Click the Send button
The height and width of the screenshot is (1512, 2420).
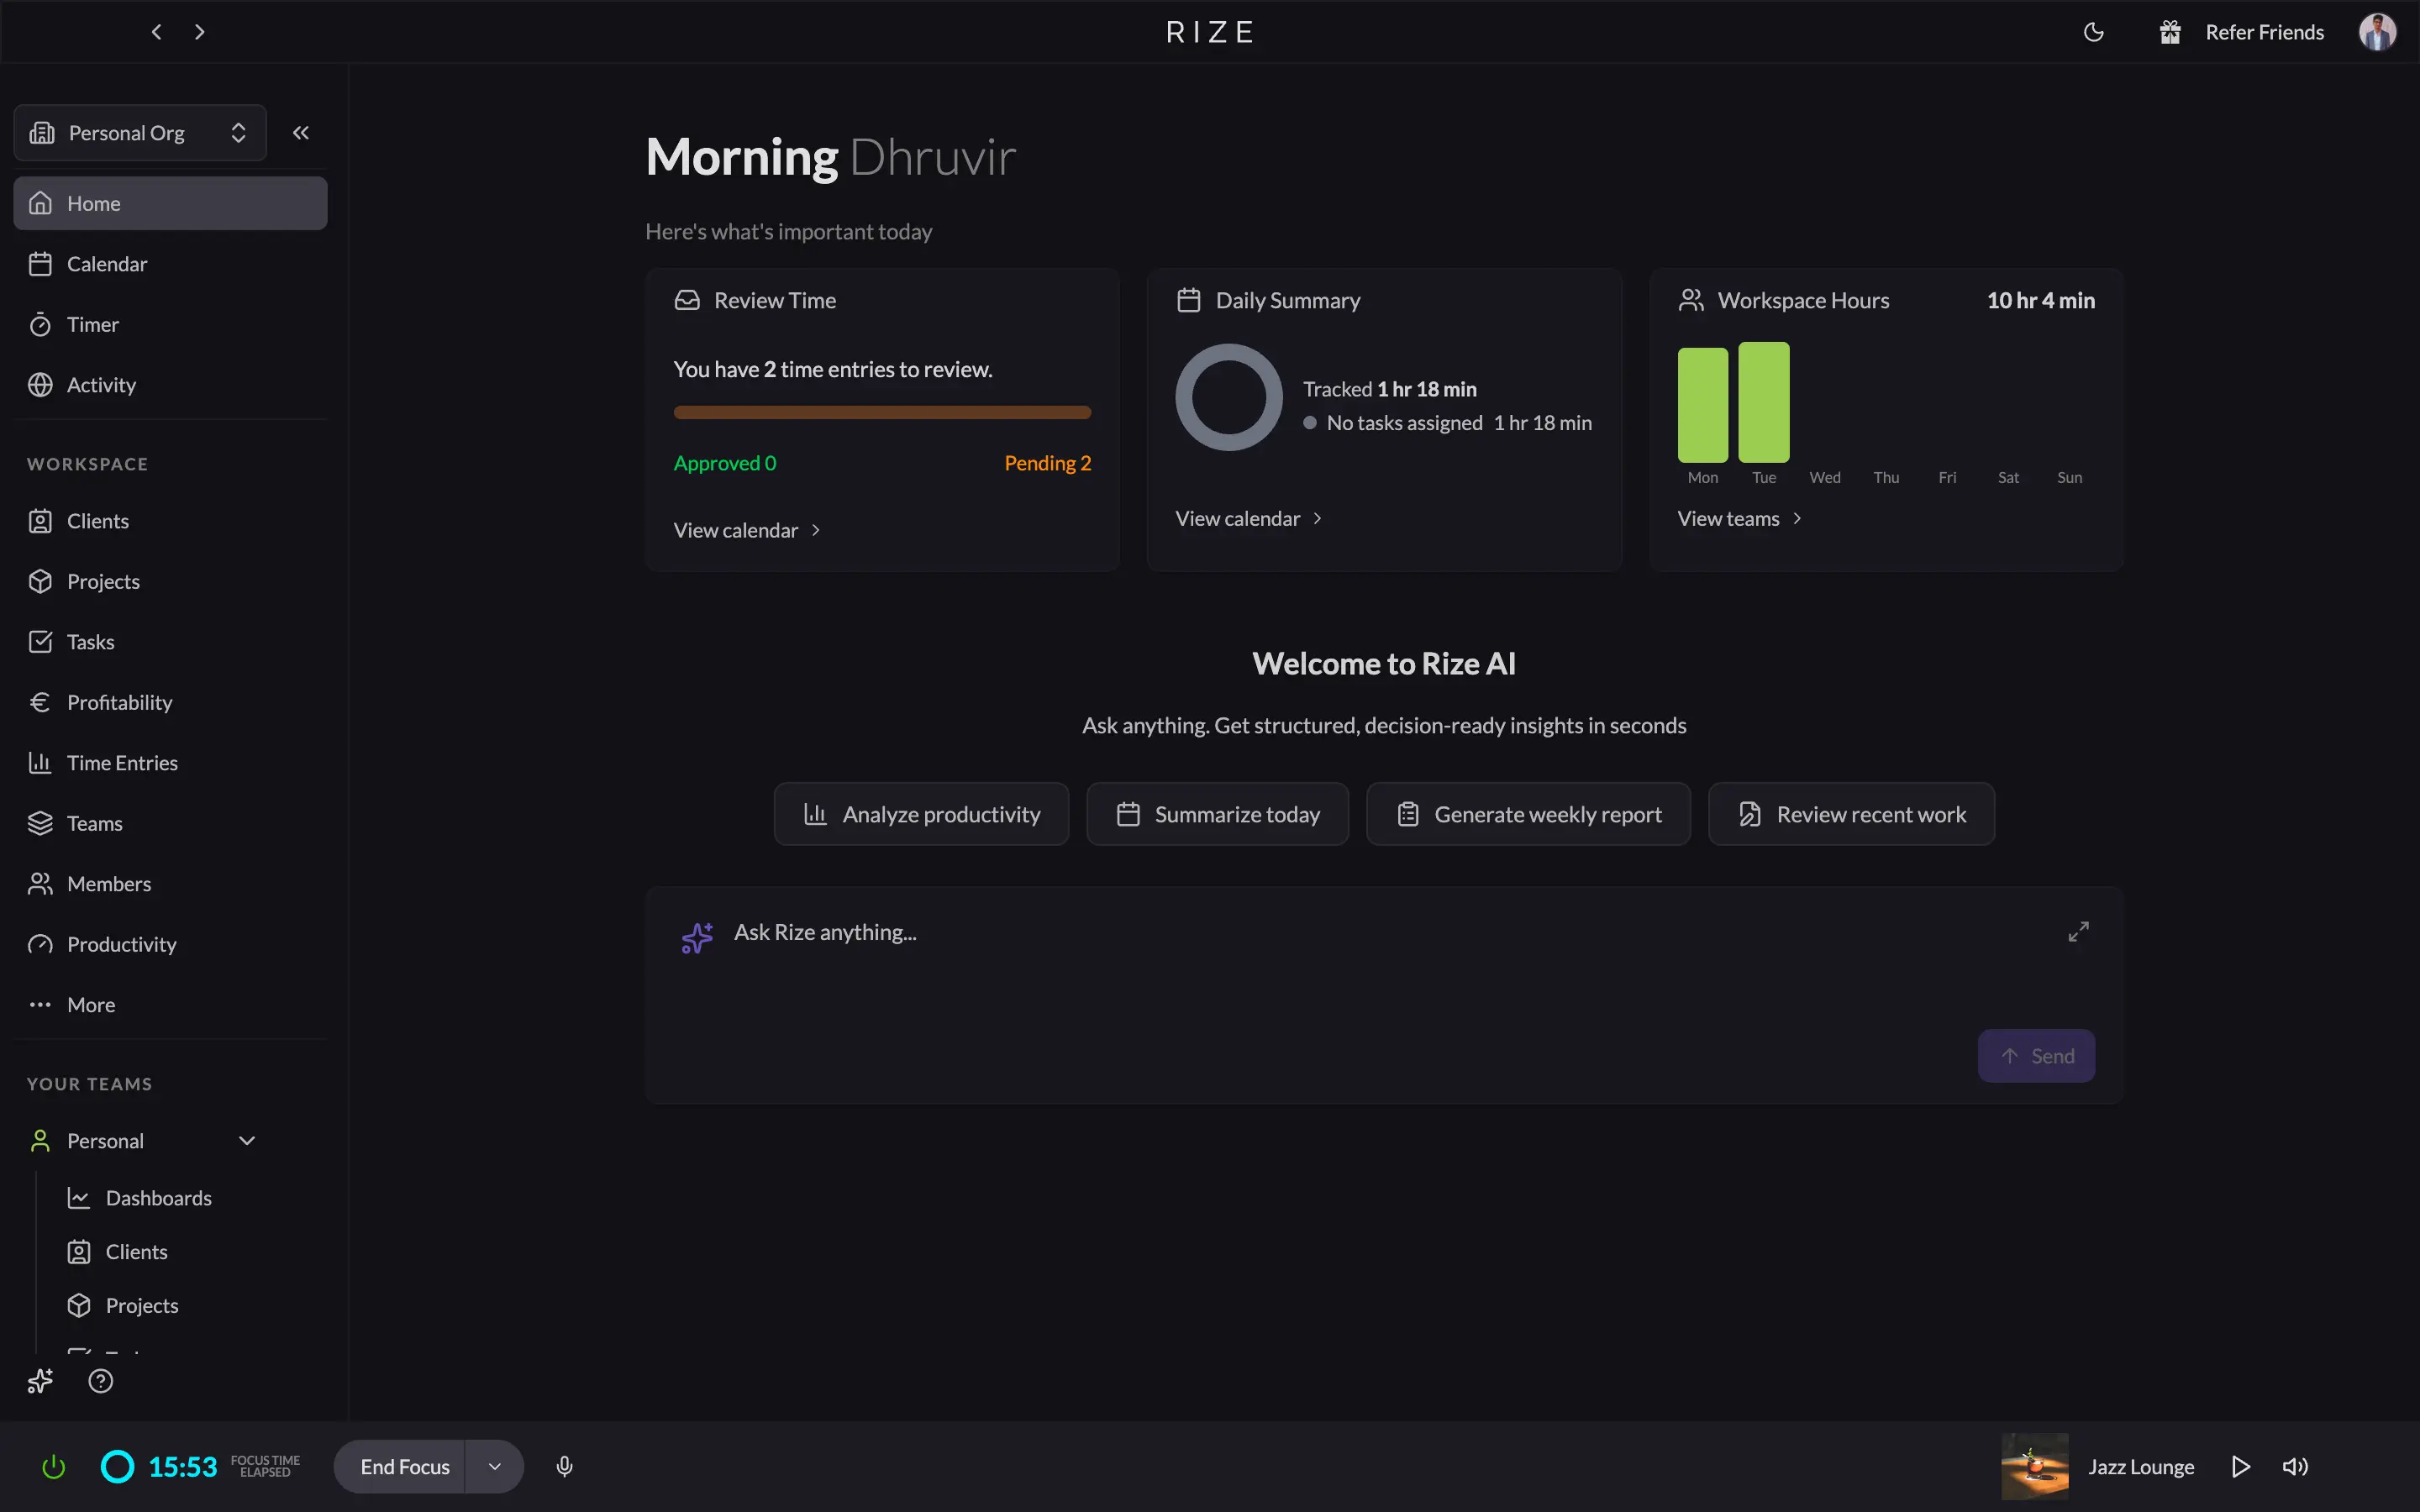(x=2036, y=1056)
